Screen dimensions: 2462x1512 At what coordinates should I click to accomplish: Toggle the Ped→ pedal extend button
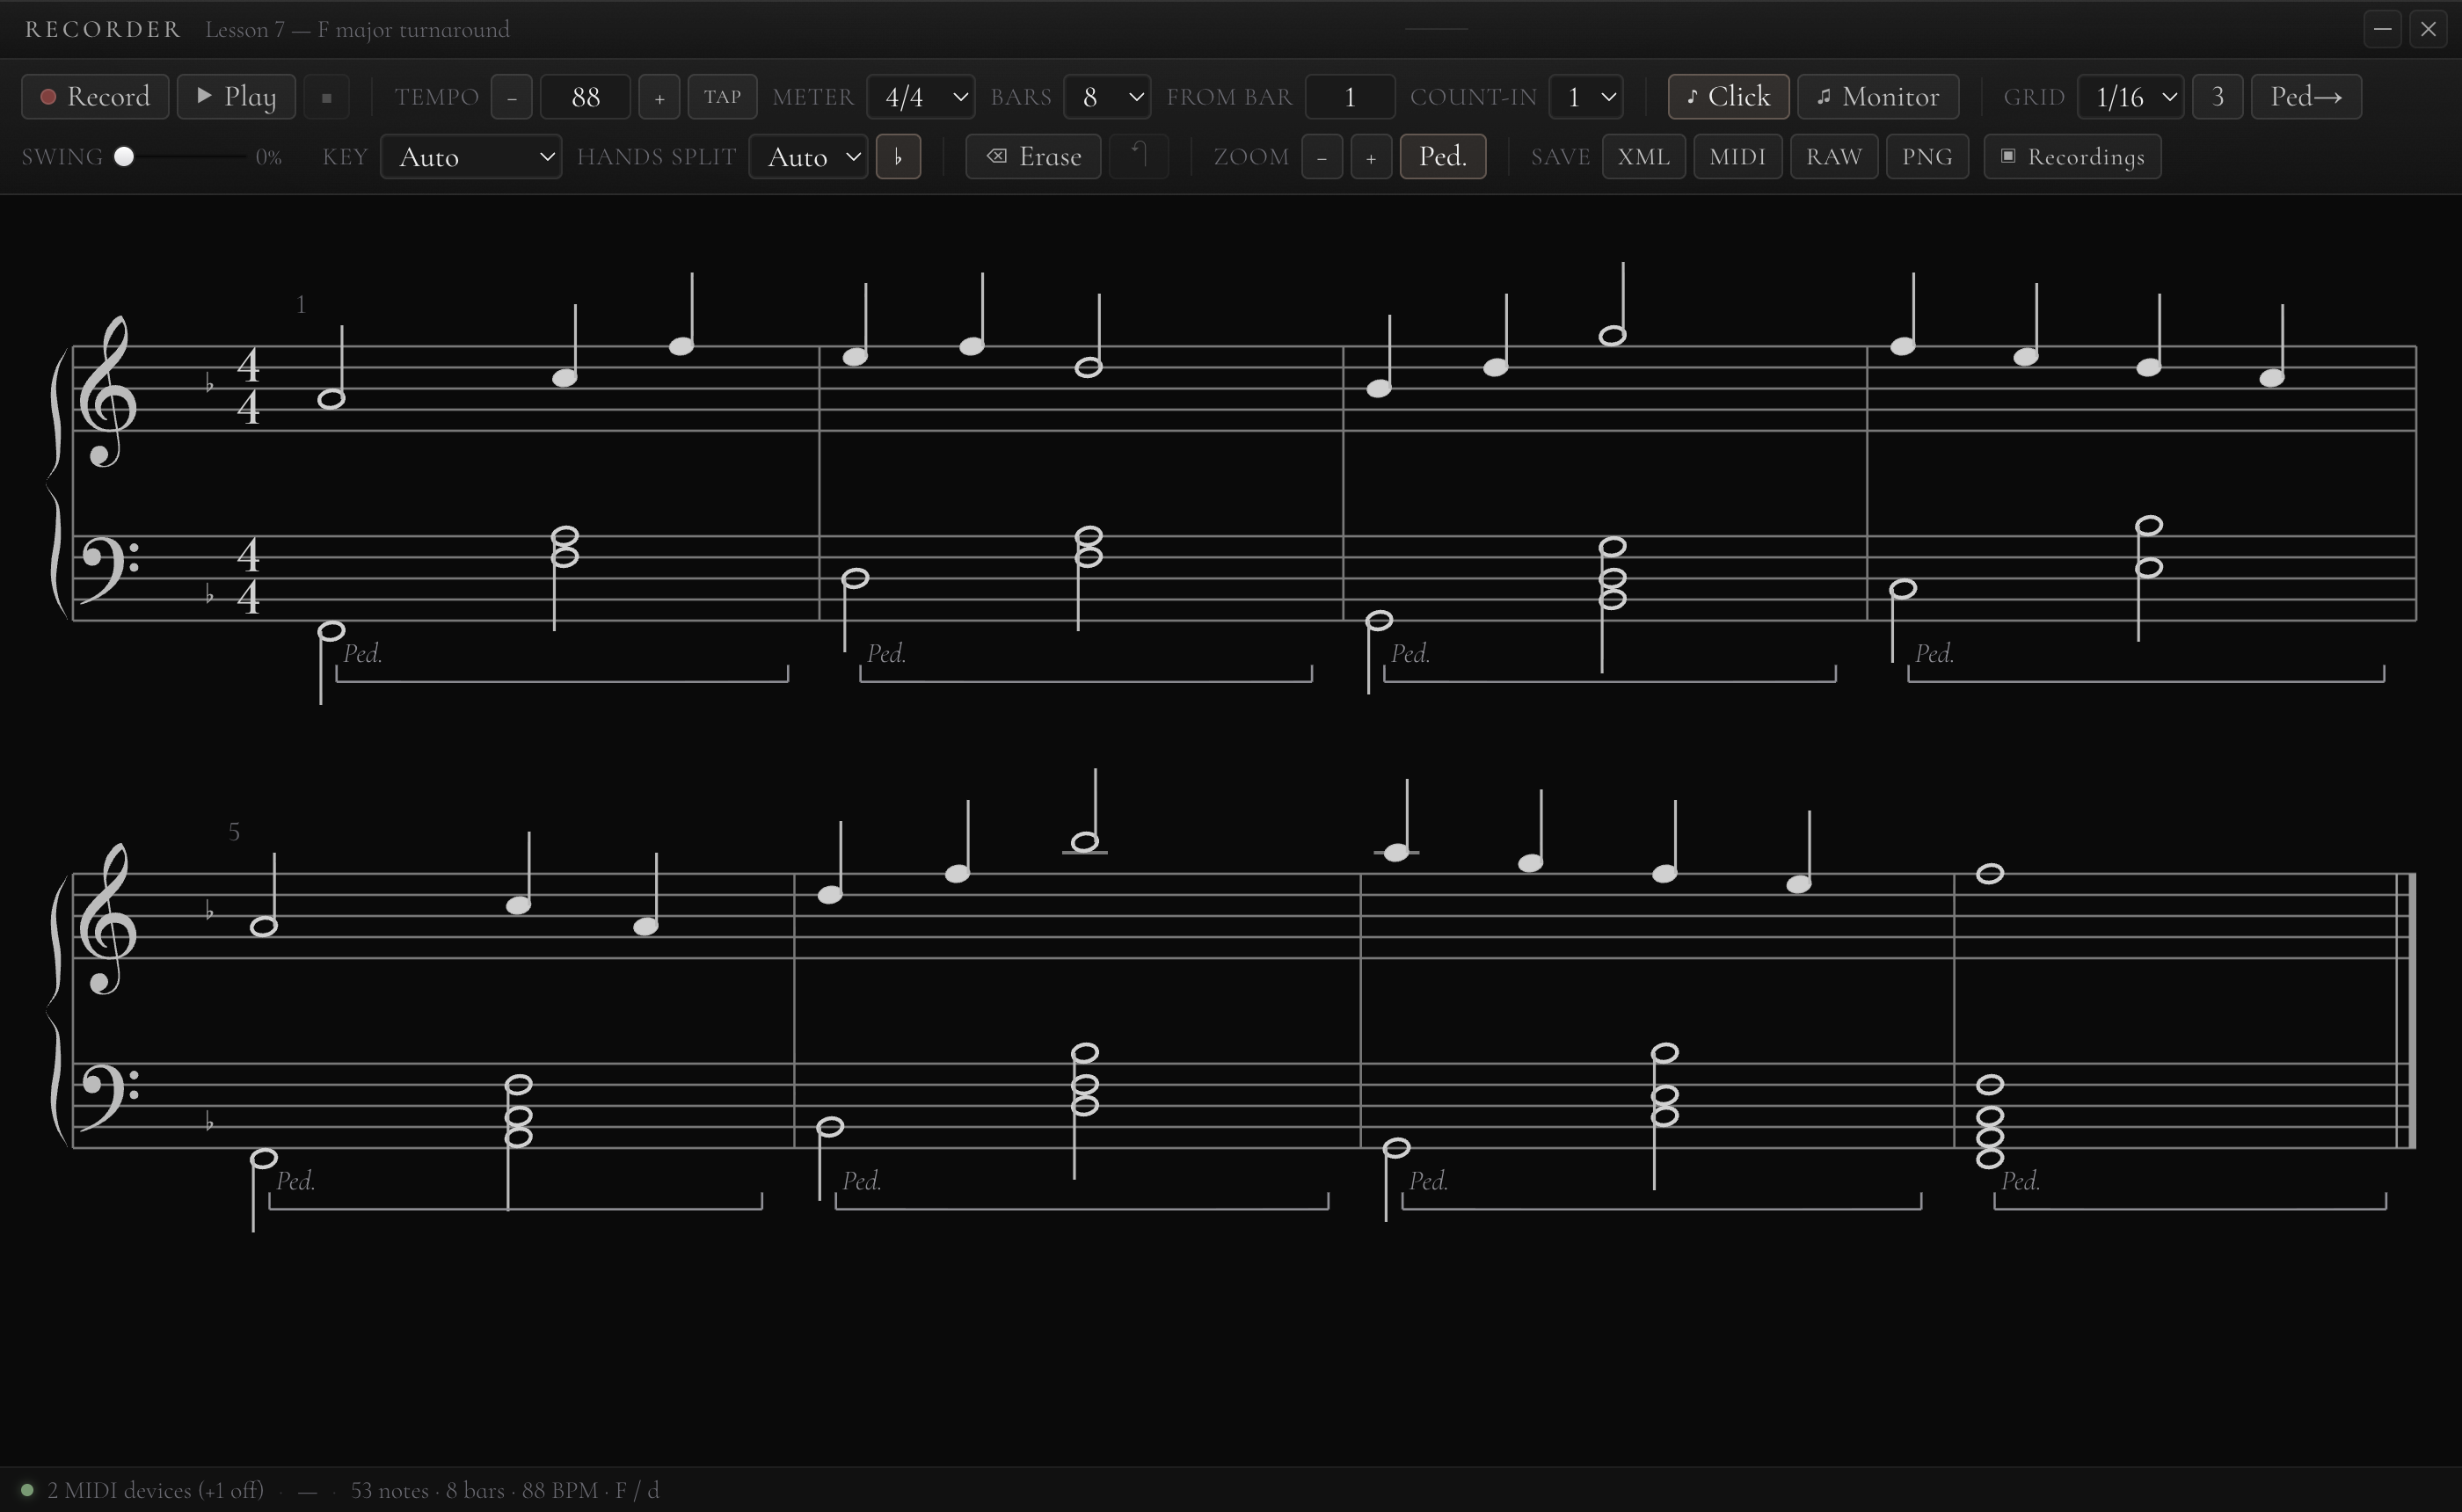(2306, 97)
